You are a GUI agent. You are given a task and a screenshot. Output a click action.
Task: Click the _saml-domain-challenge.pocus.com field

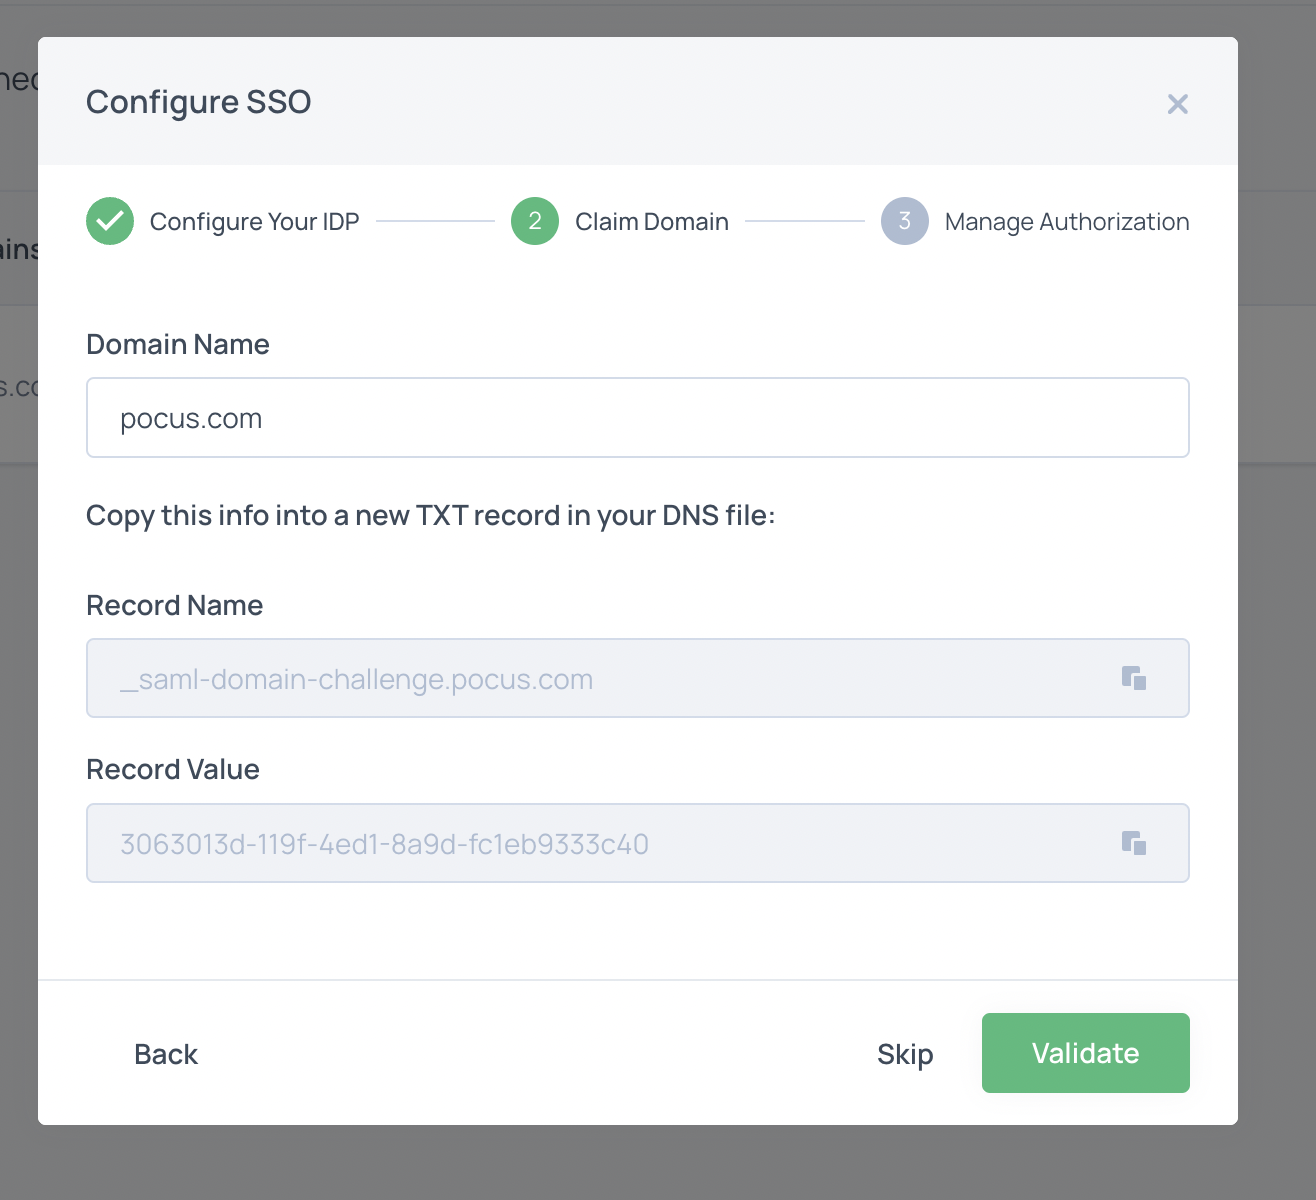[x=638, y=678]
